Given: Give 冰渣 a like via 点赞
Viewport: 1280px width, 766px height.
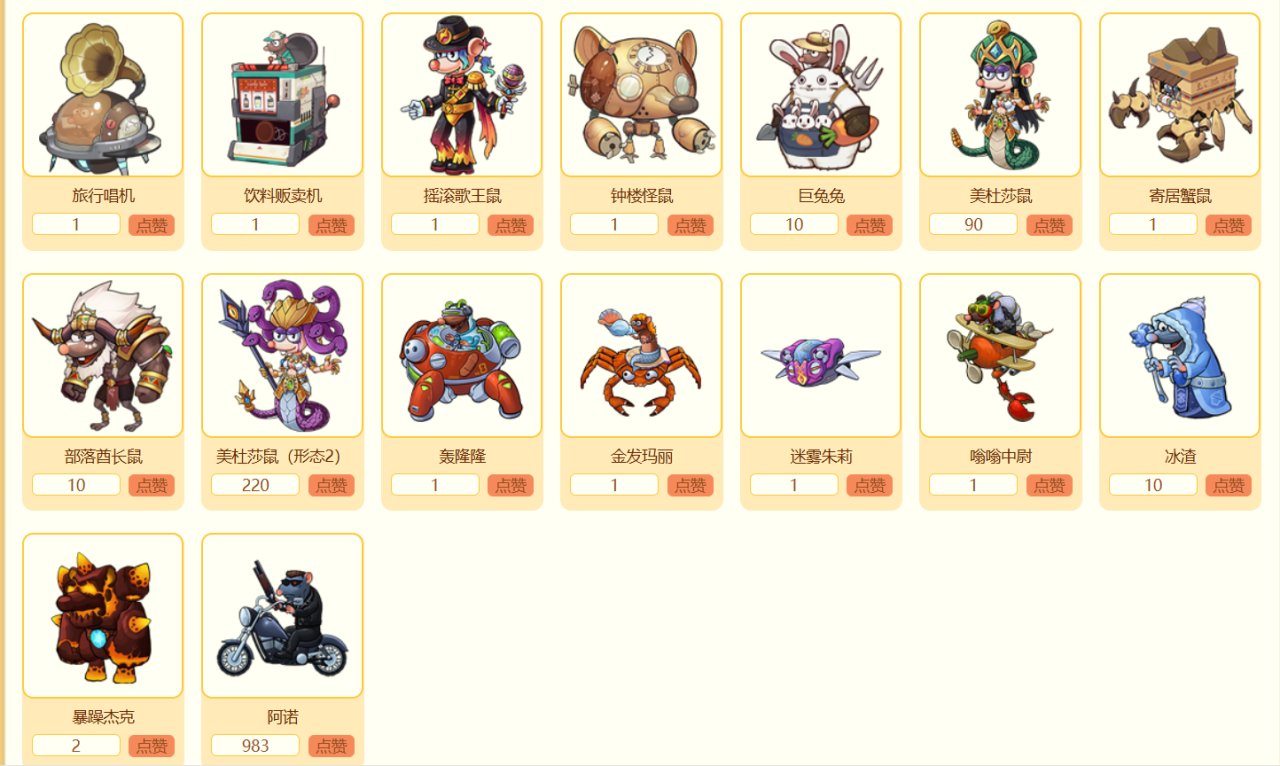Looking at the screenshot, I should point(1229,485).
